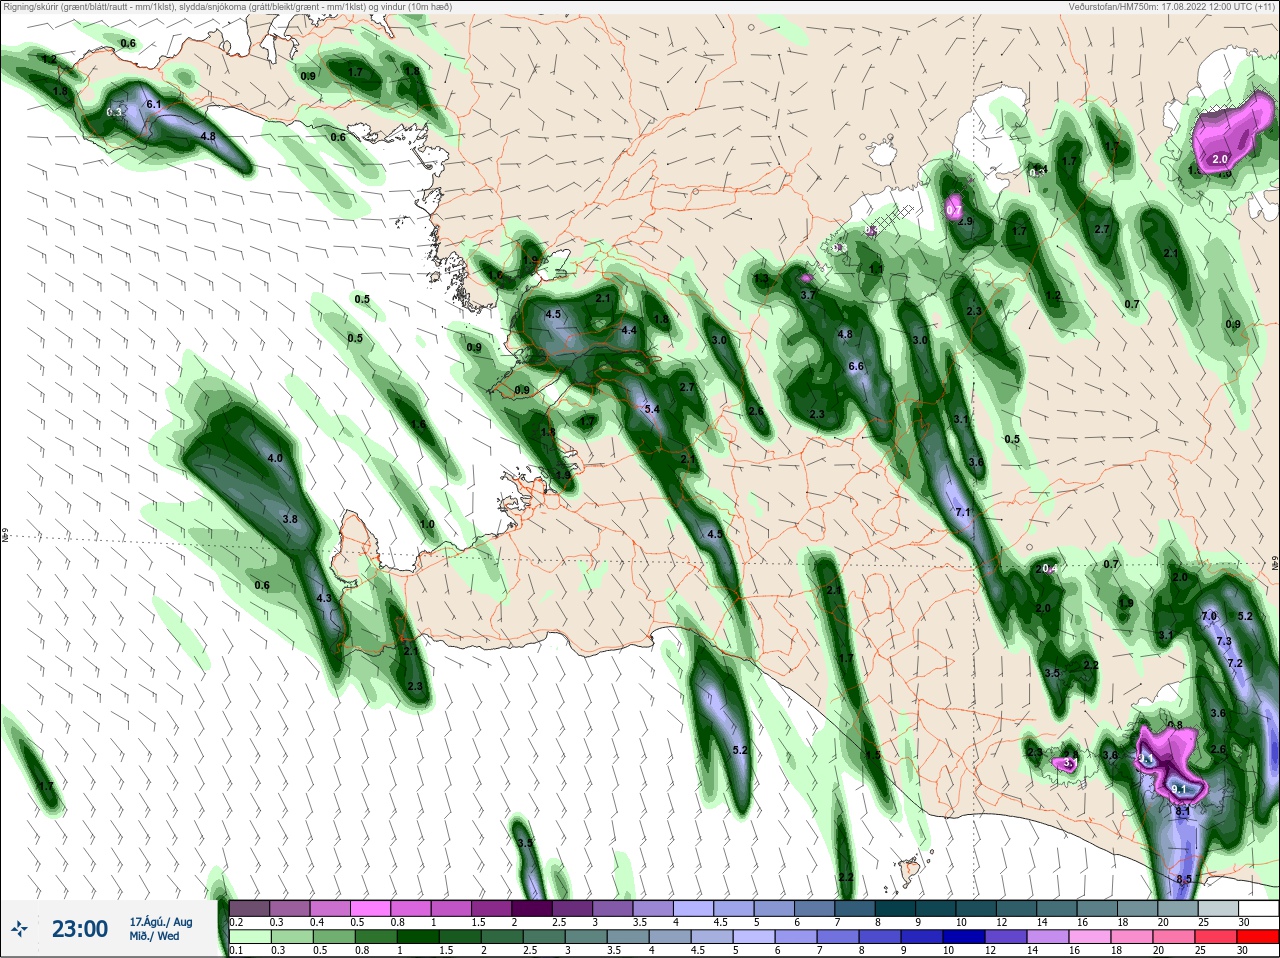Click the precipitation value 7.0 on the map
The width and height of the screenshot is (1280, 958).
point(1208,616)
